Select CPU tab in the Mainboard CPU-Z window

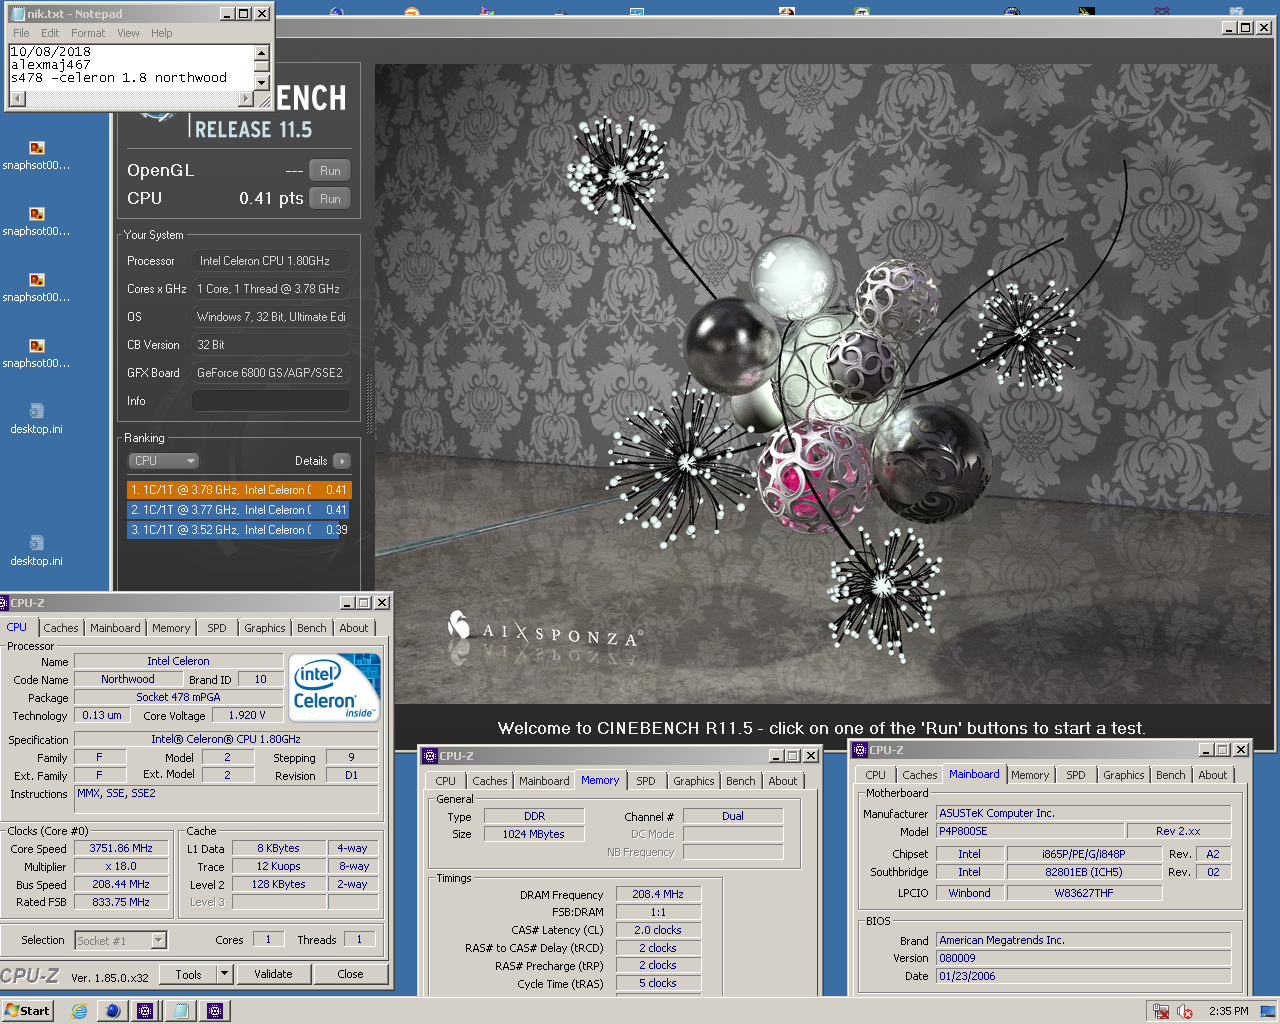point(876,775)
